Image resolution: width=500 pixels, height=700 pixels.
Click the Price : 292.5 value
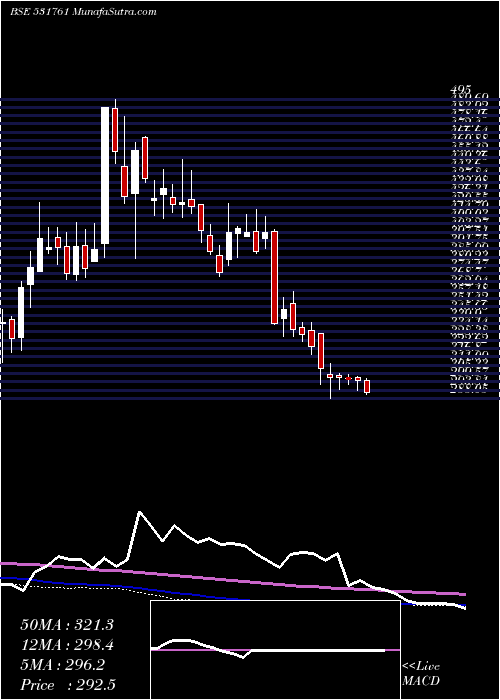pyautogui.click(x=70, y=685)
